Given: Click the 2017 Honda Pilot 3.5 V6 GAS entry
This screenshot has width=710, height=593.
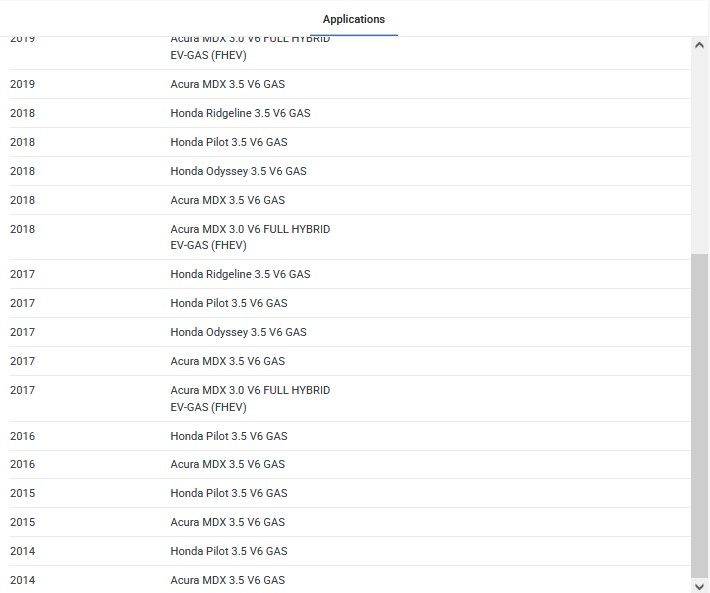Looking at the screenshot, I should tap(350, 303).
